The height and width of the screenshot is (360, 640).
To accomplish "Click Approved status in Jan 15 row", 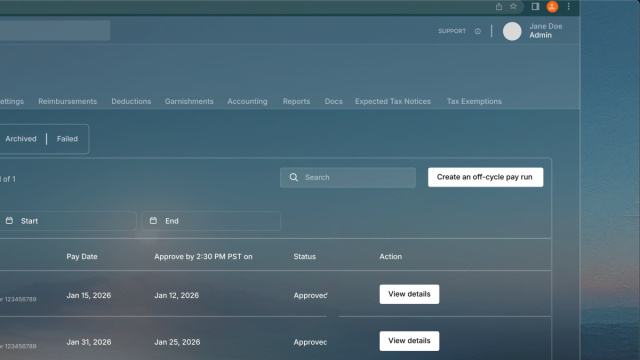I will tap(310, 296).
